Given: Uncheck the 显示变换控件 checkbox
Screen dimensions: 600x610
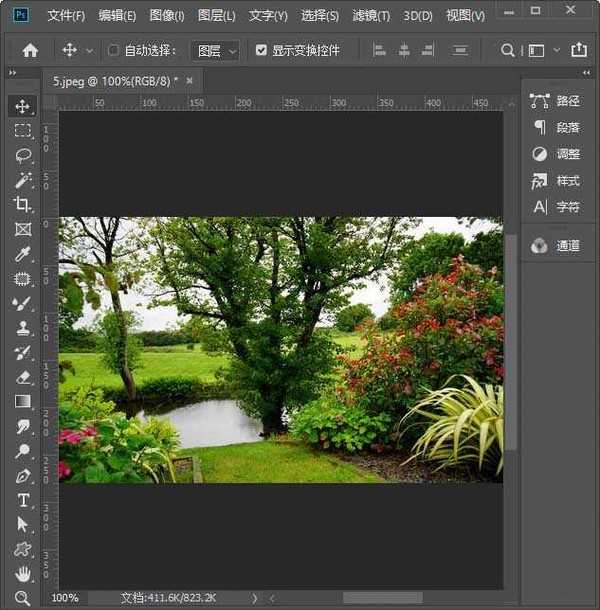Looking at the screenshot, I should point(261,50).
